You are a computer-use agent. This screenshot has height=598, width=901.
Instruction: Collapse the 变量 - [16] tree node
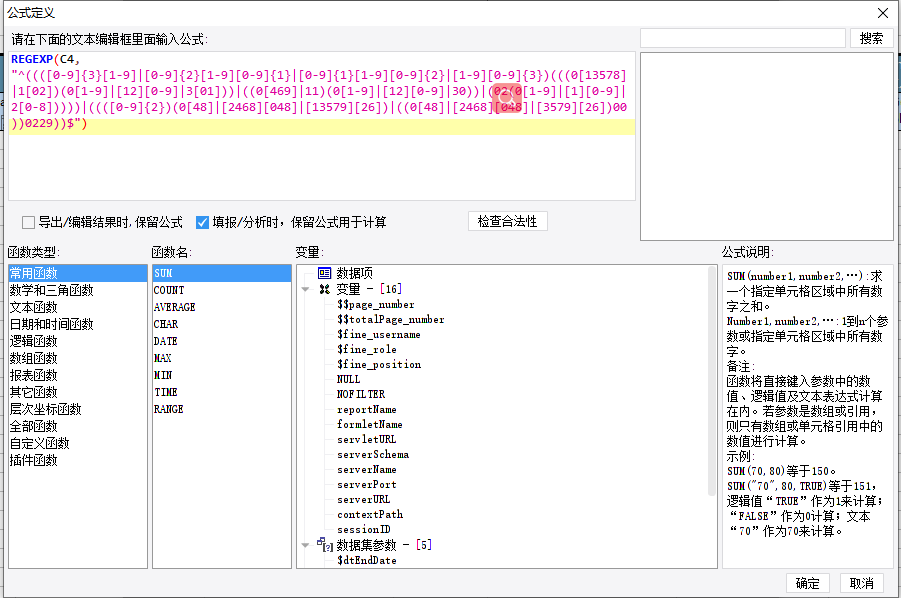(x=306, y=290)
